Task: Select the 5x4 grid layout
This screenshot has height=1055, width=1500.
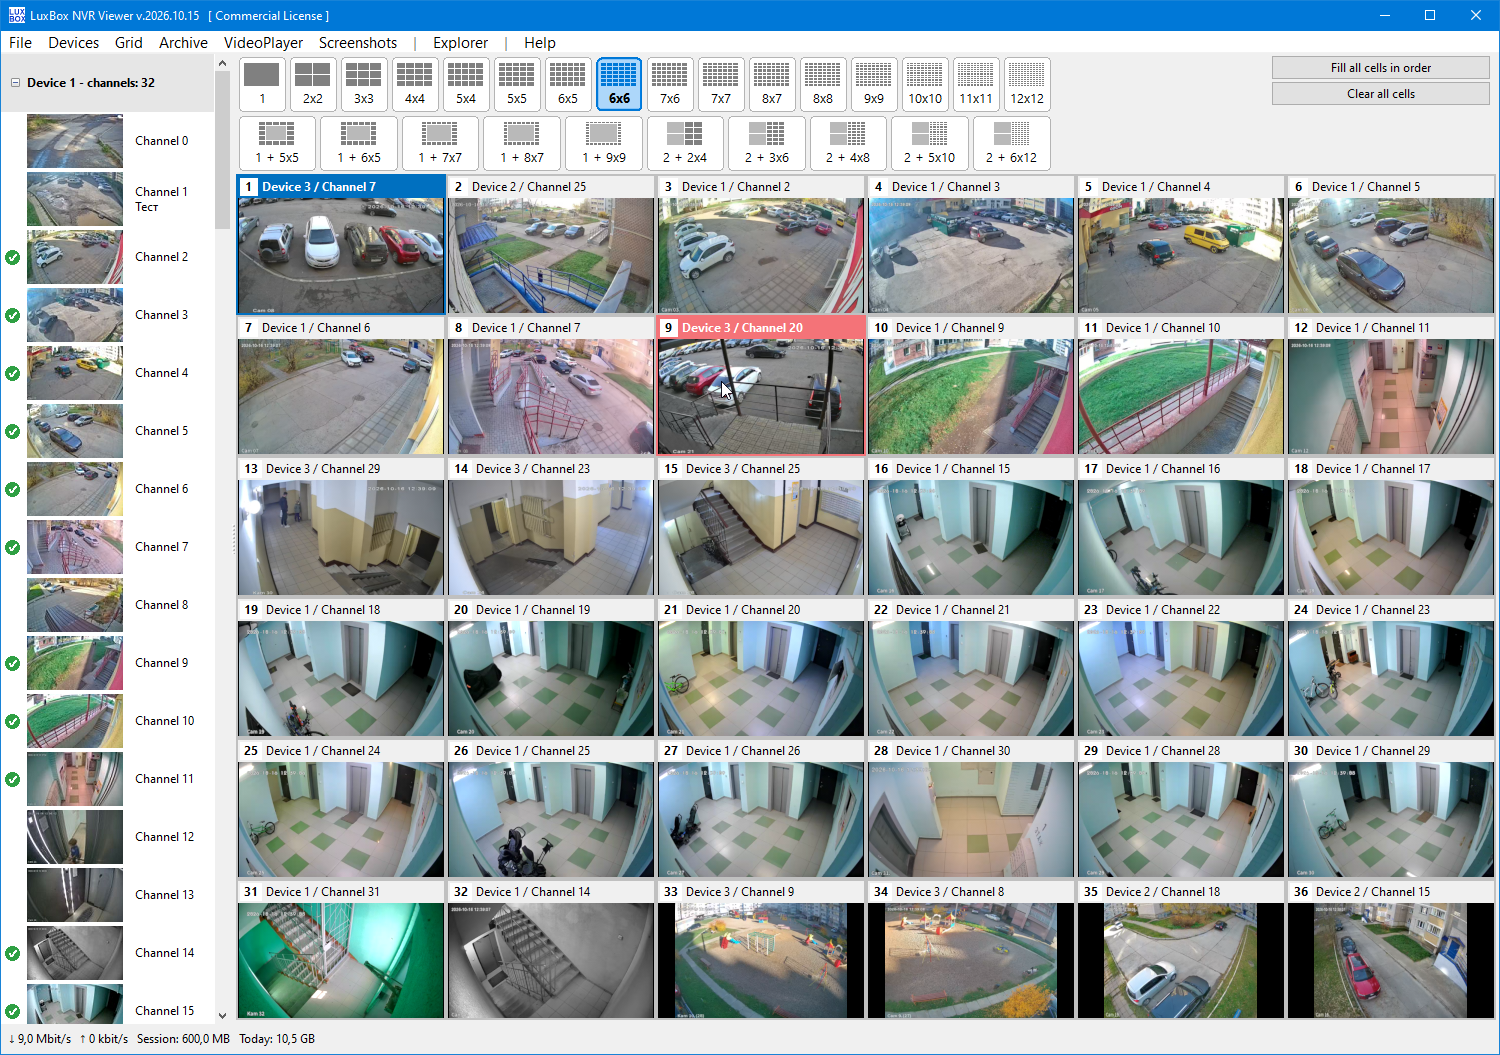Action: click(x=466, y=84)
